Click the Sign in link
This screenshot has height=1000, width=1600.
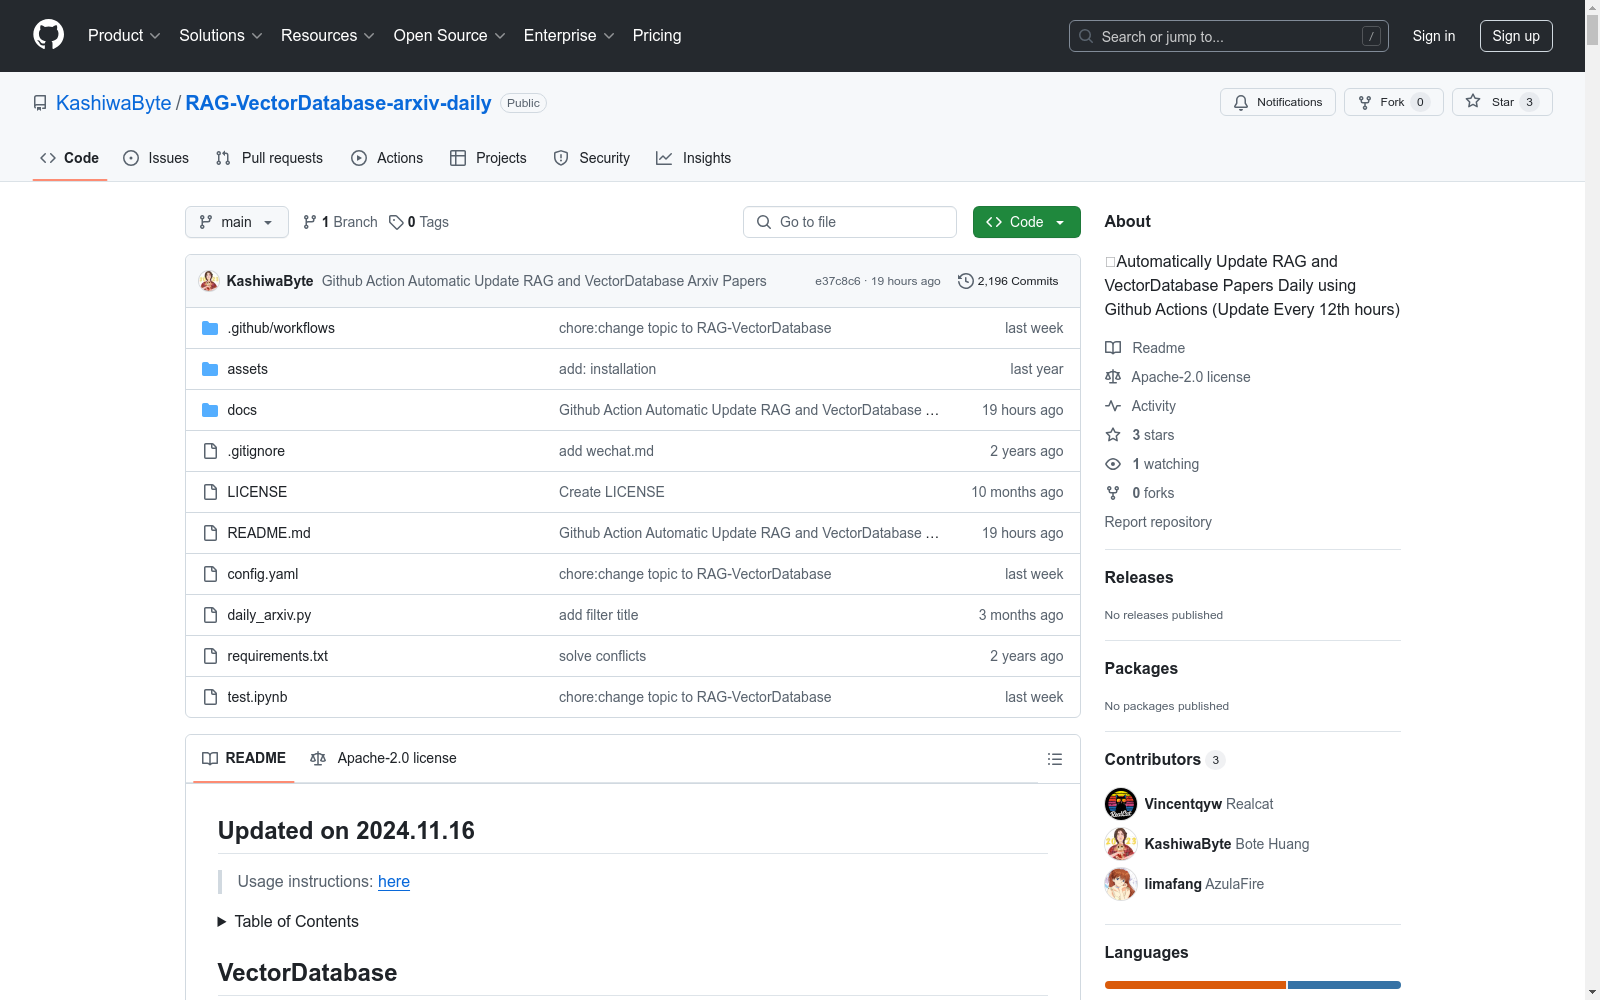click(x=1434, y=36)
